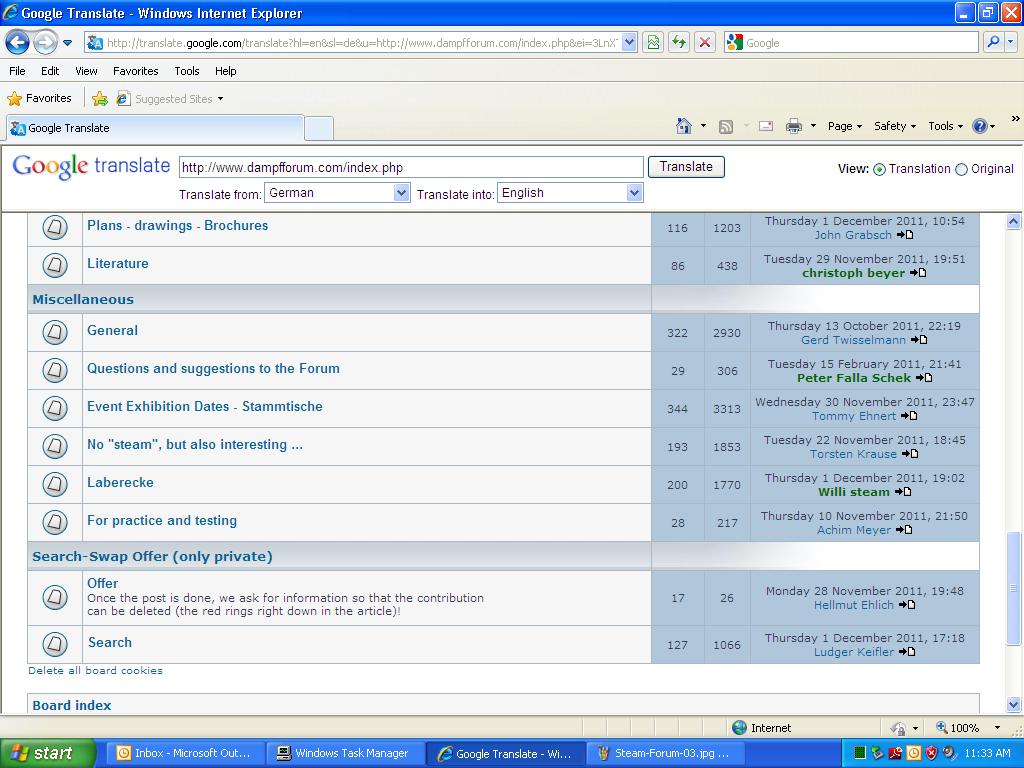Click the translate URL input field

pos(411,167)
